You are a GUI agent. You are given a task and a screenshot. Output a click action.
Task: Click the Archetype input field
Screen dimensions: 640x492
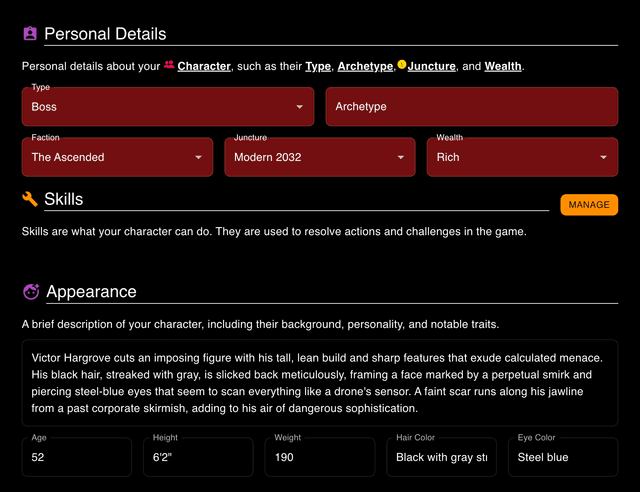point(471,107)
